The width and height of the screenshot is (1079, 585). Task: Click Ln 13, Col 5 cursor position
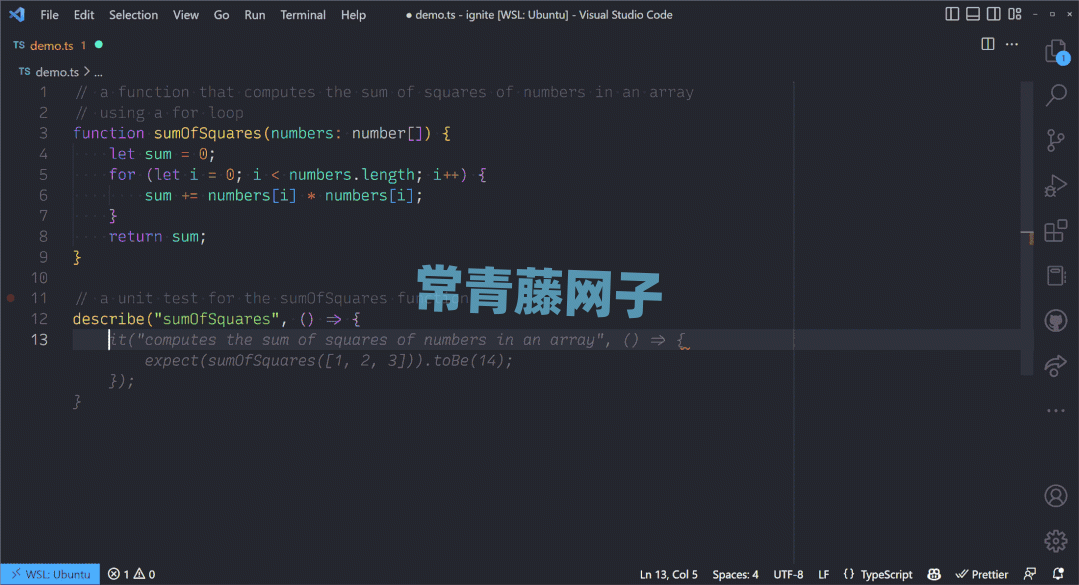[x=668, y=574]
